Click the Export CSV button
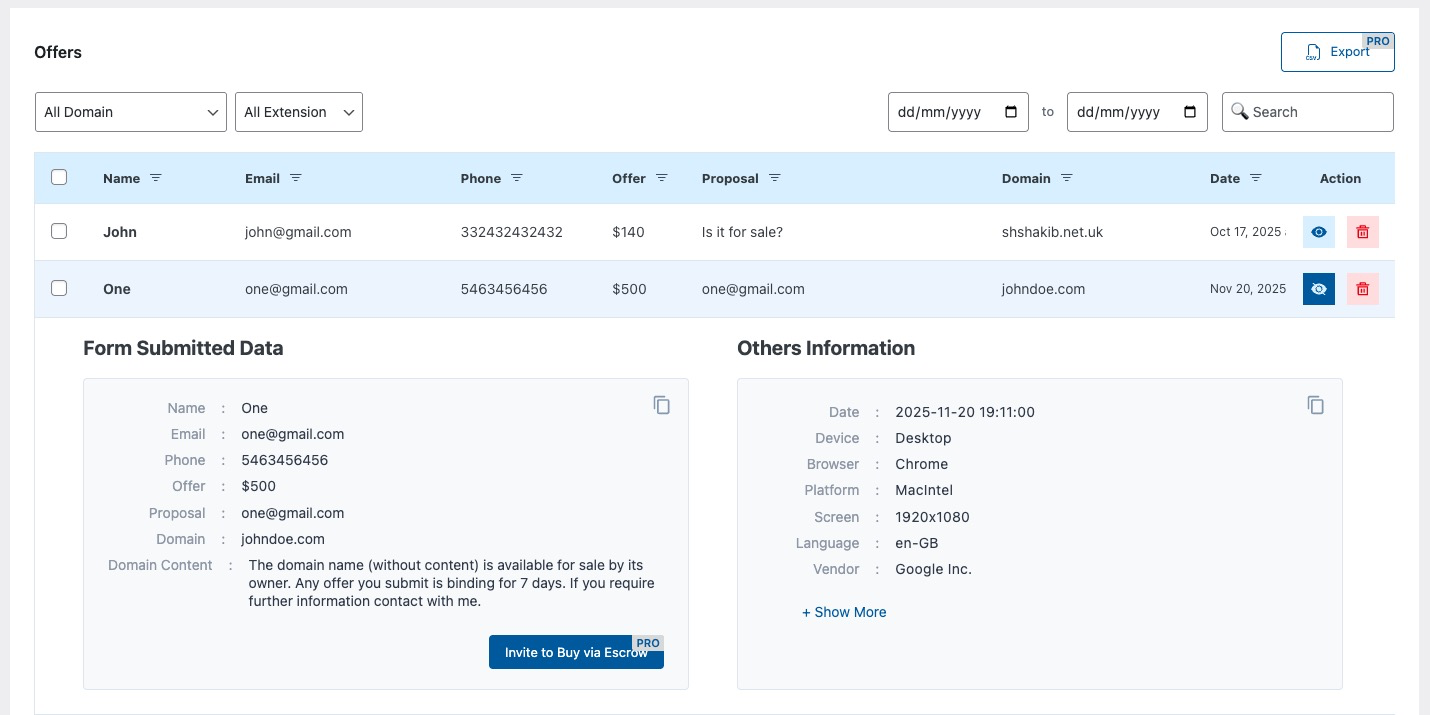The height and width of the screenshot is (715, 1430). pyautogui.click(x=1337, y=52)
